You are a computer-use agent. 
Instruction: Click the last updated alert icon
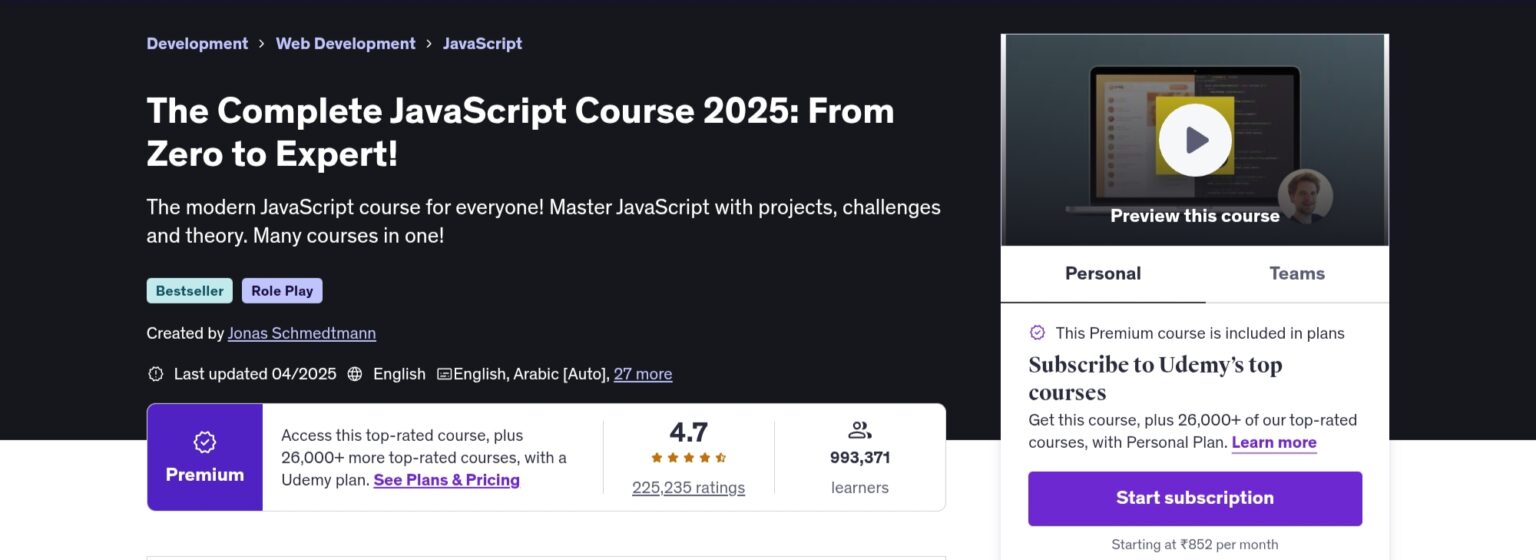155,374
